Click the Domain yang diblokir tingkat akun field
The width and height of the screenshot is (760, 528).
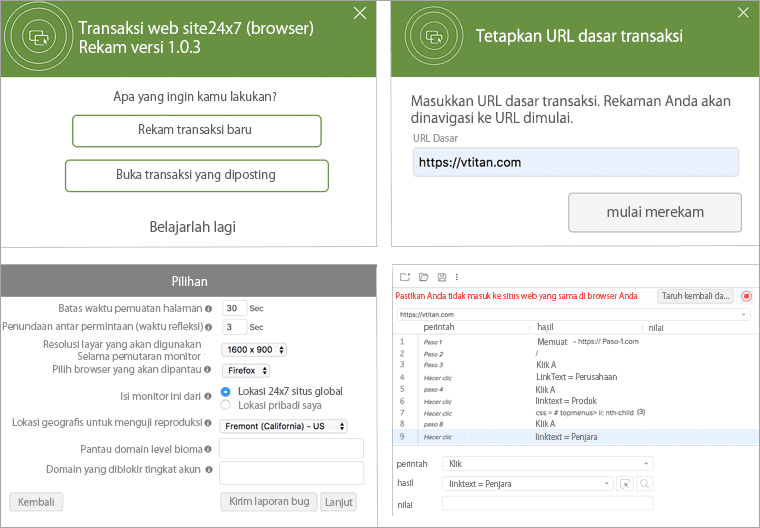(291, 473)
